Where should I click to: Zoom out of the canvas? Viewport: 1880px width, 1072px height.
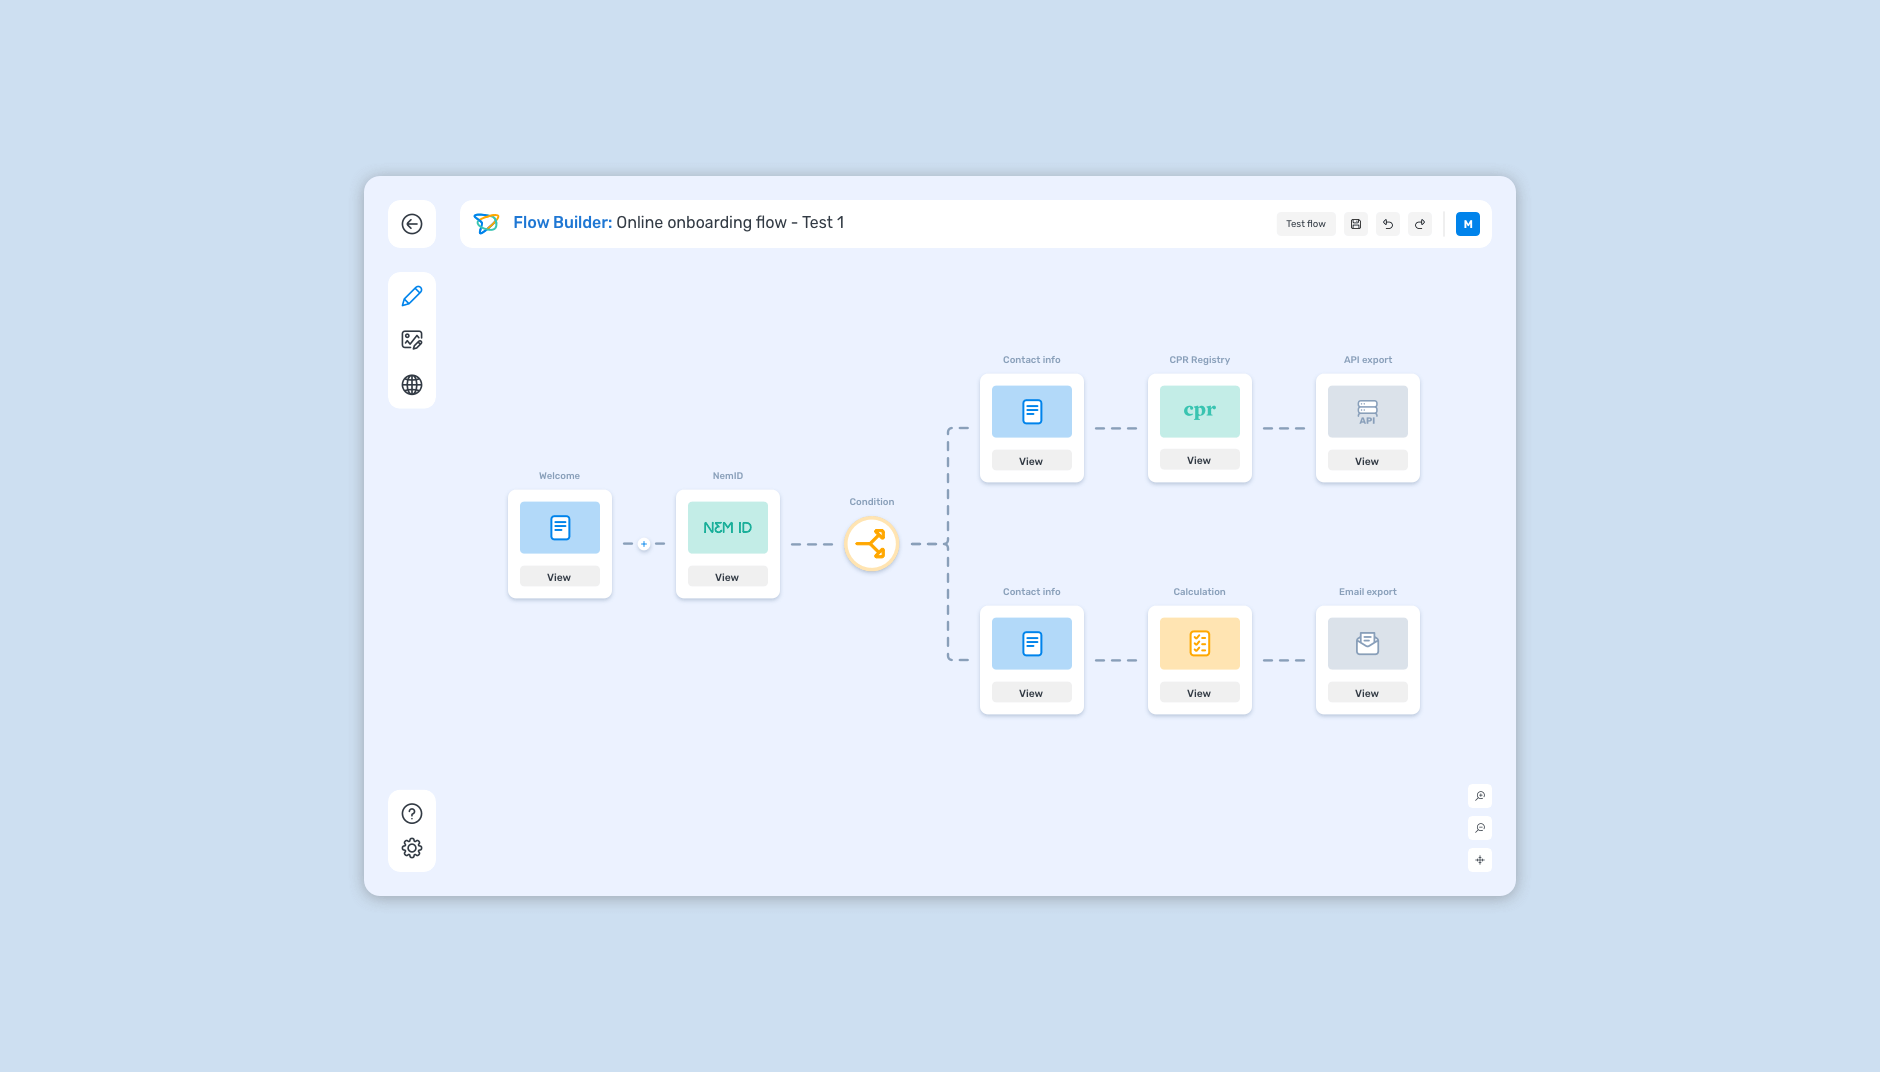[x=1480, y=828]
